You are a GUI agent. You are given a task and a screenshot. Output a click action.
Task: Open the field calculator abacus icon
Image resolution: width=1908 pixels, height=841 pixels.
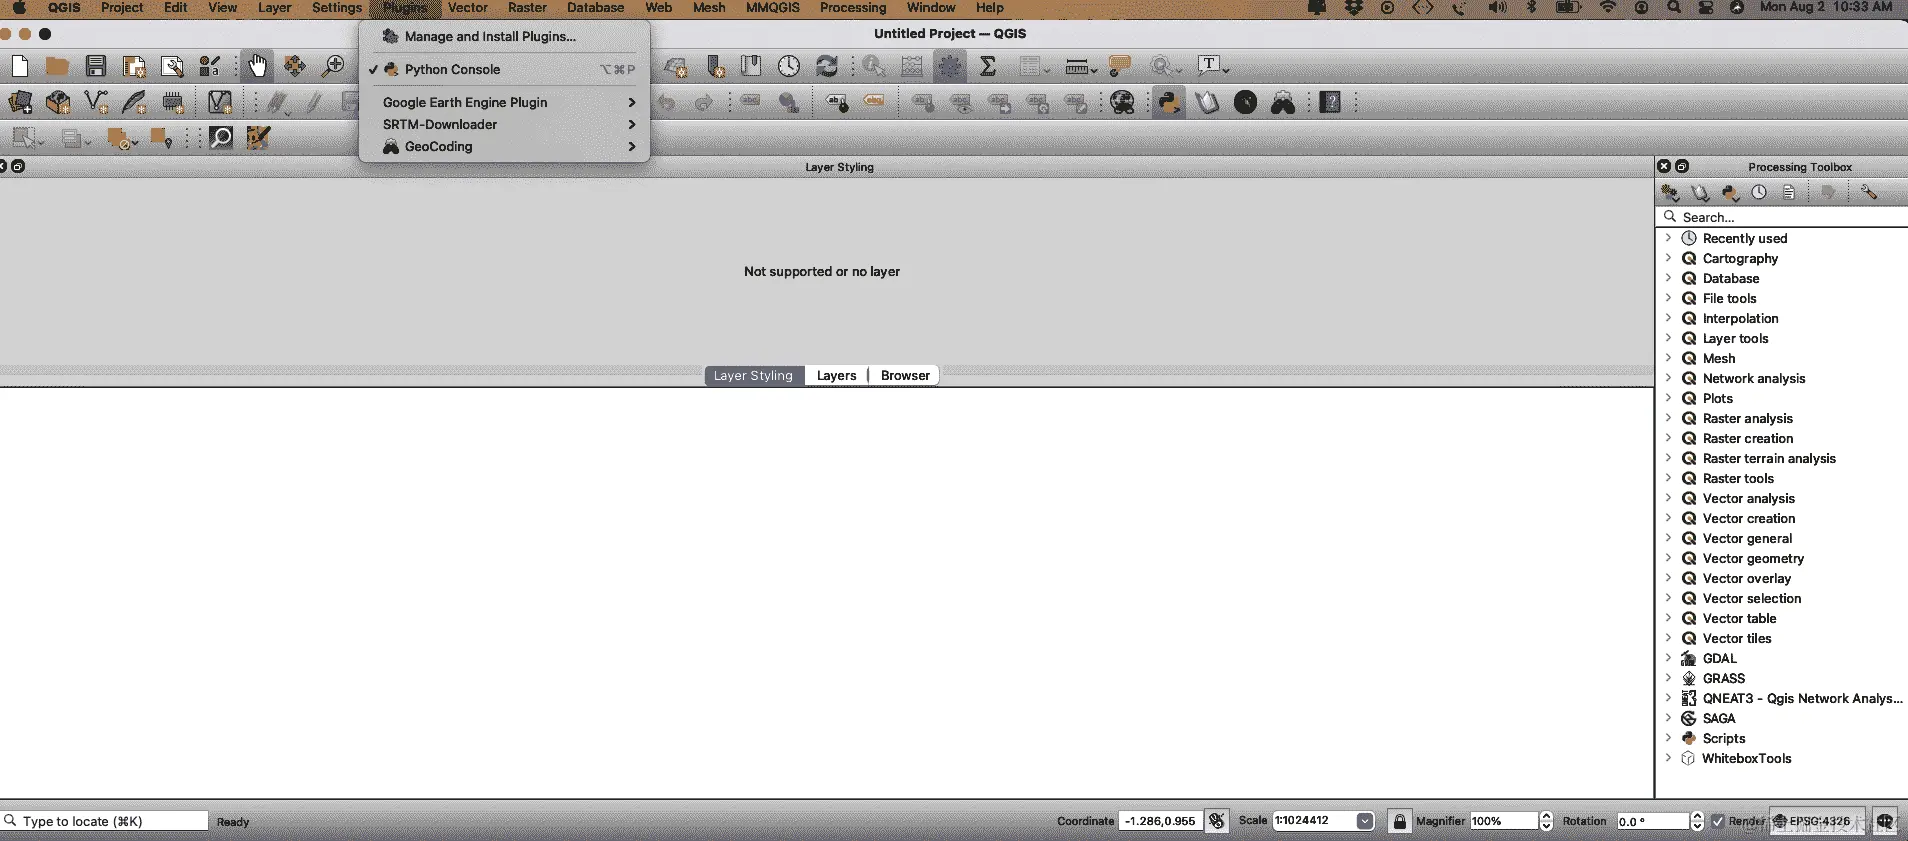(912, 67)
